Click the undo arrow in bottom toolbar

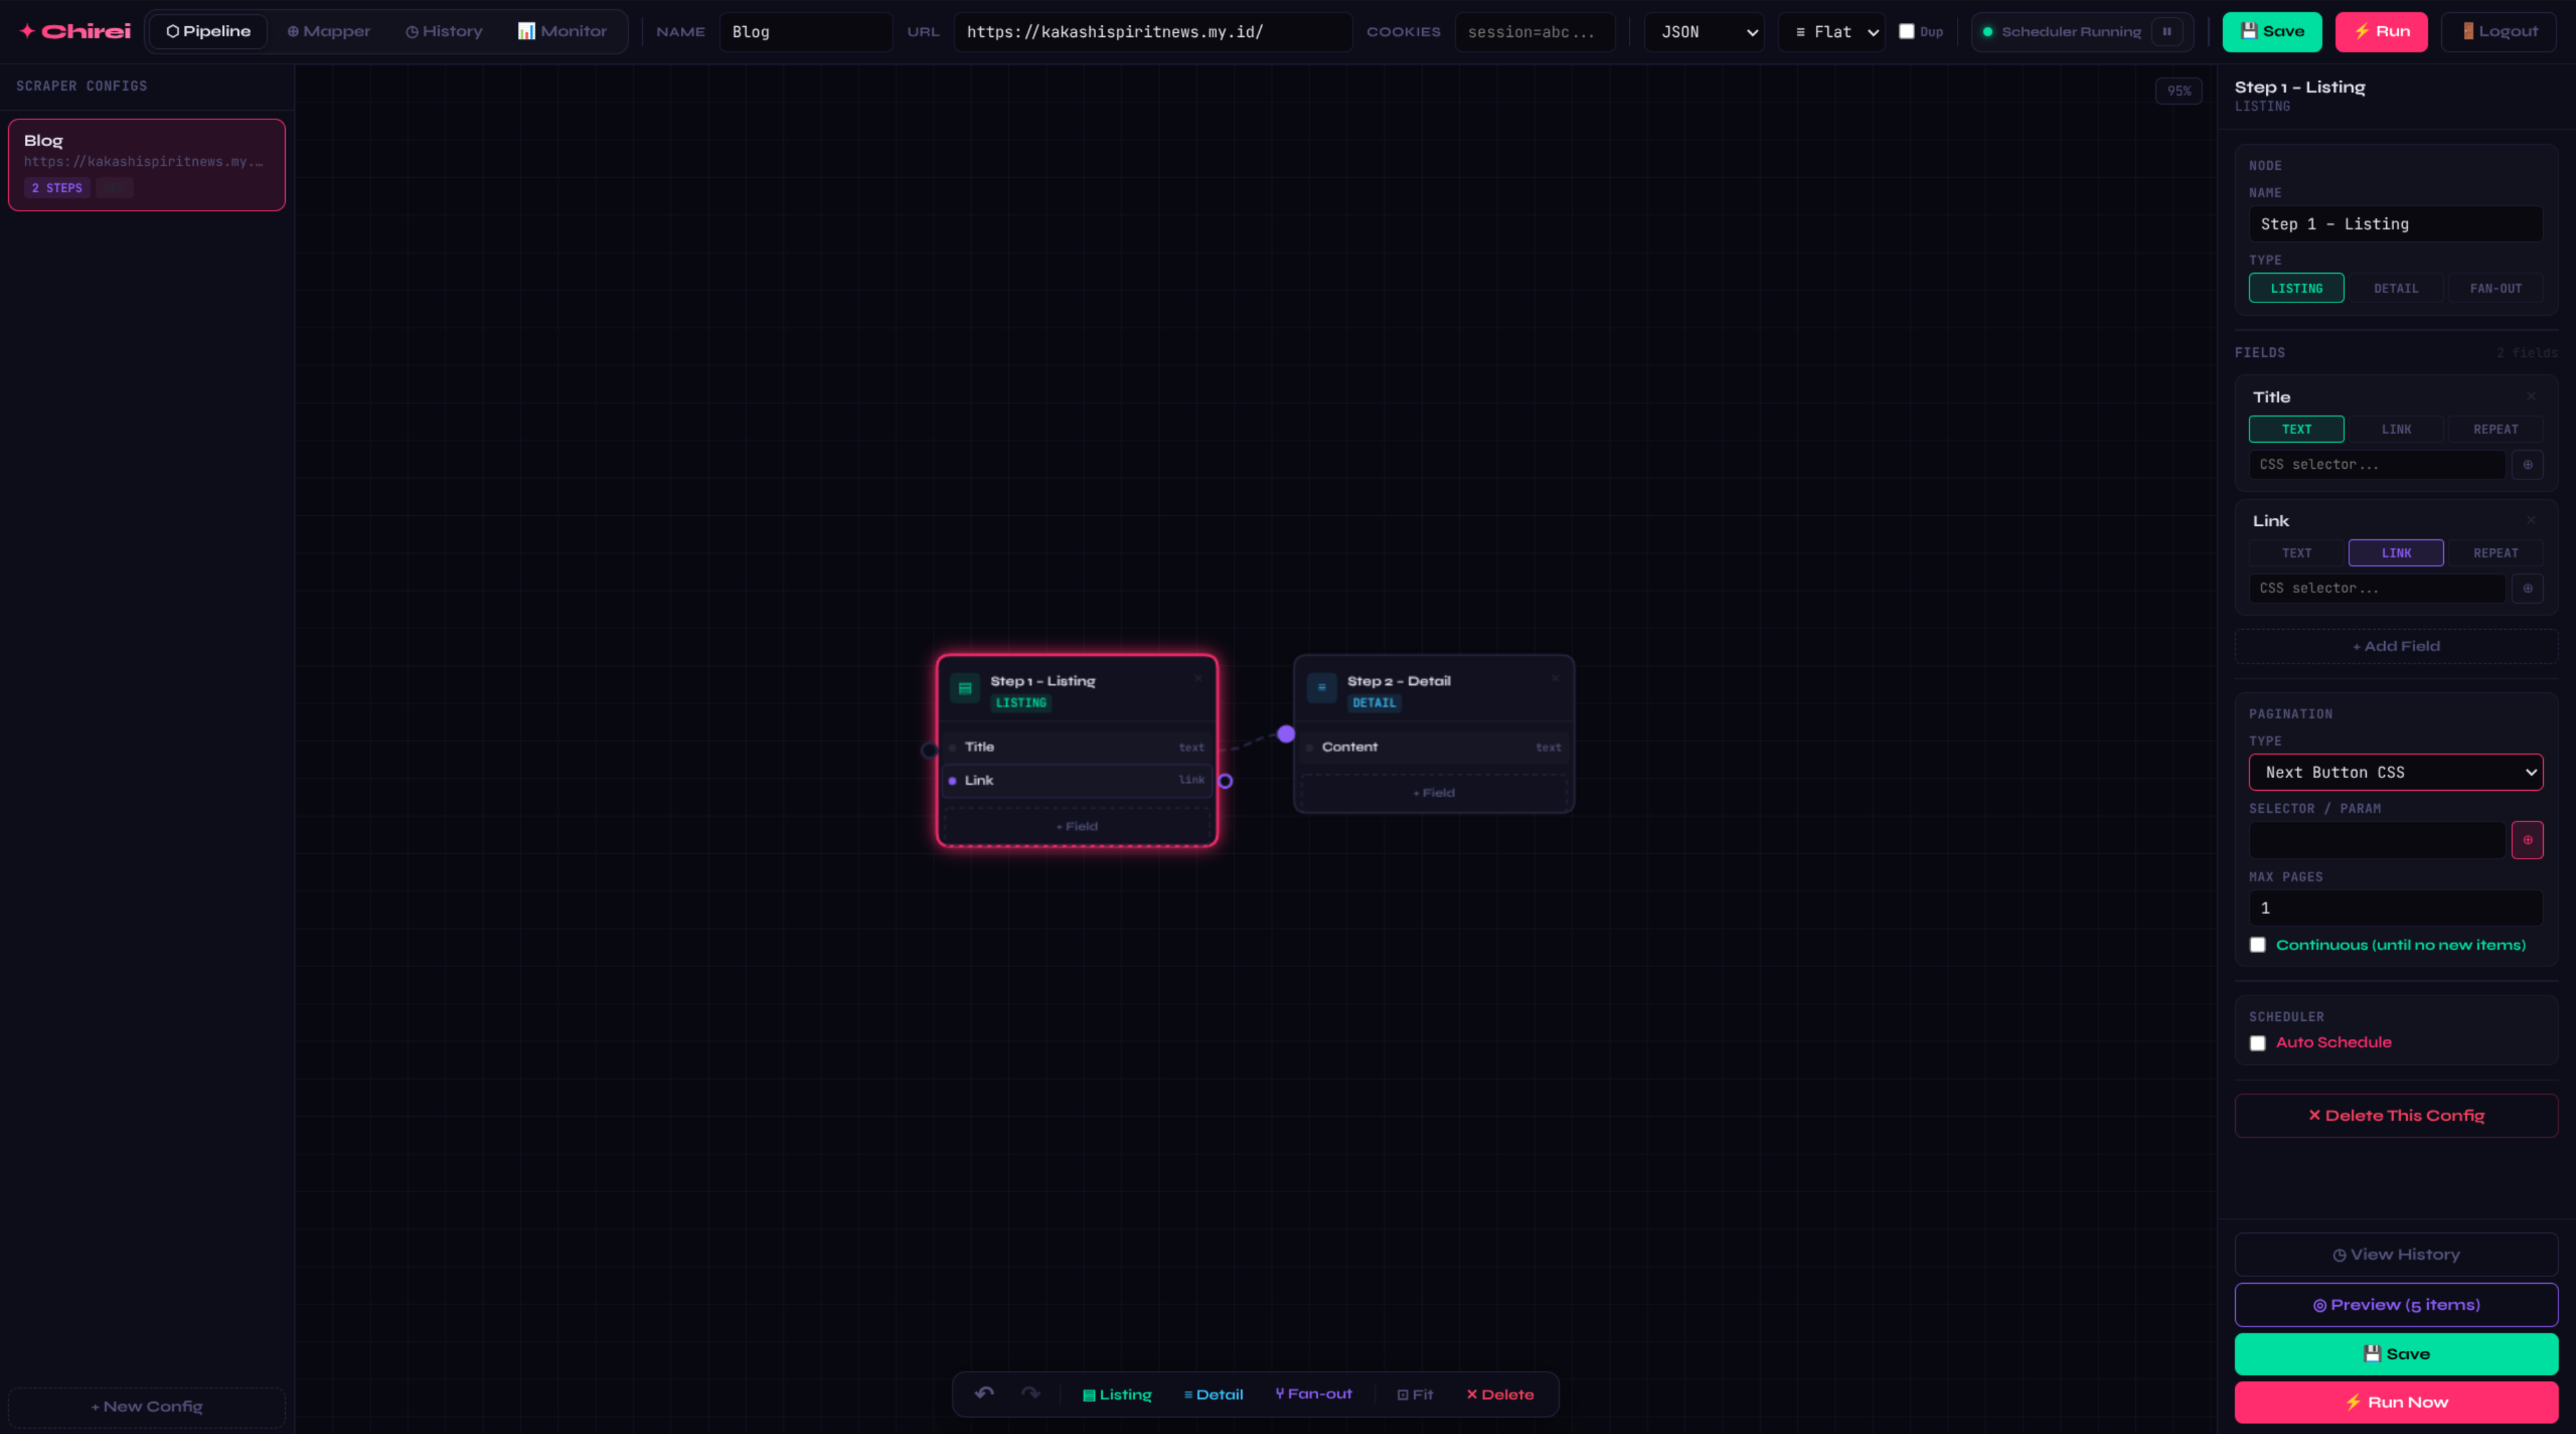click(984, 1393)
